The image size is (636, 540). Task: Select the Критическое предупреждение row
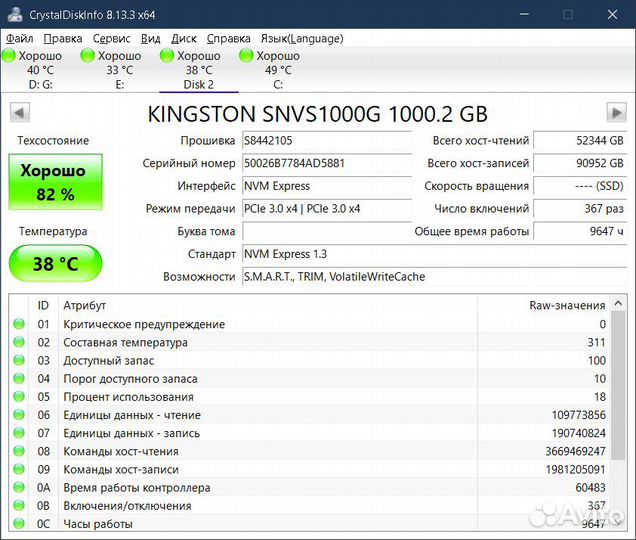309,324
